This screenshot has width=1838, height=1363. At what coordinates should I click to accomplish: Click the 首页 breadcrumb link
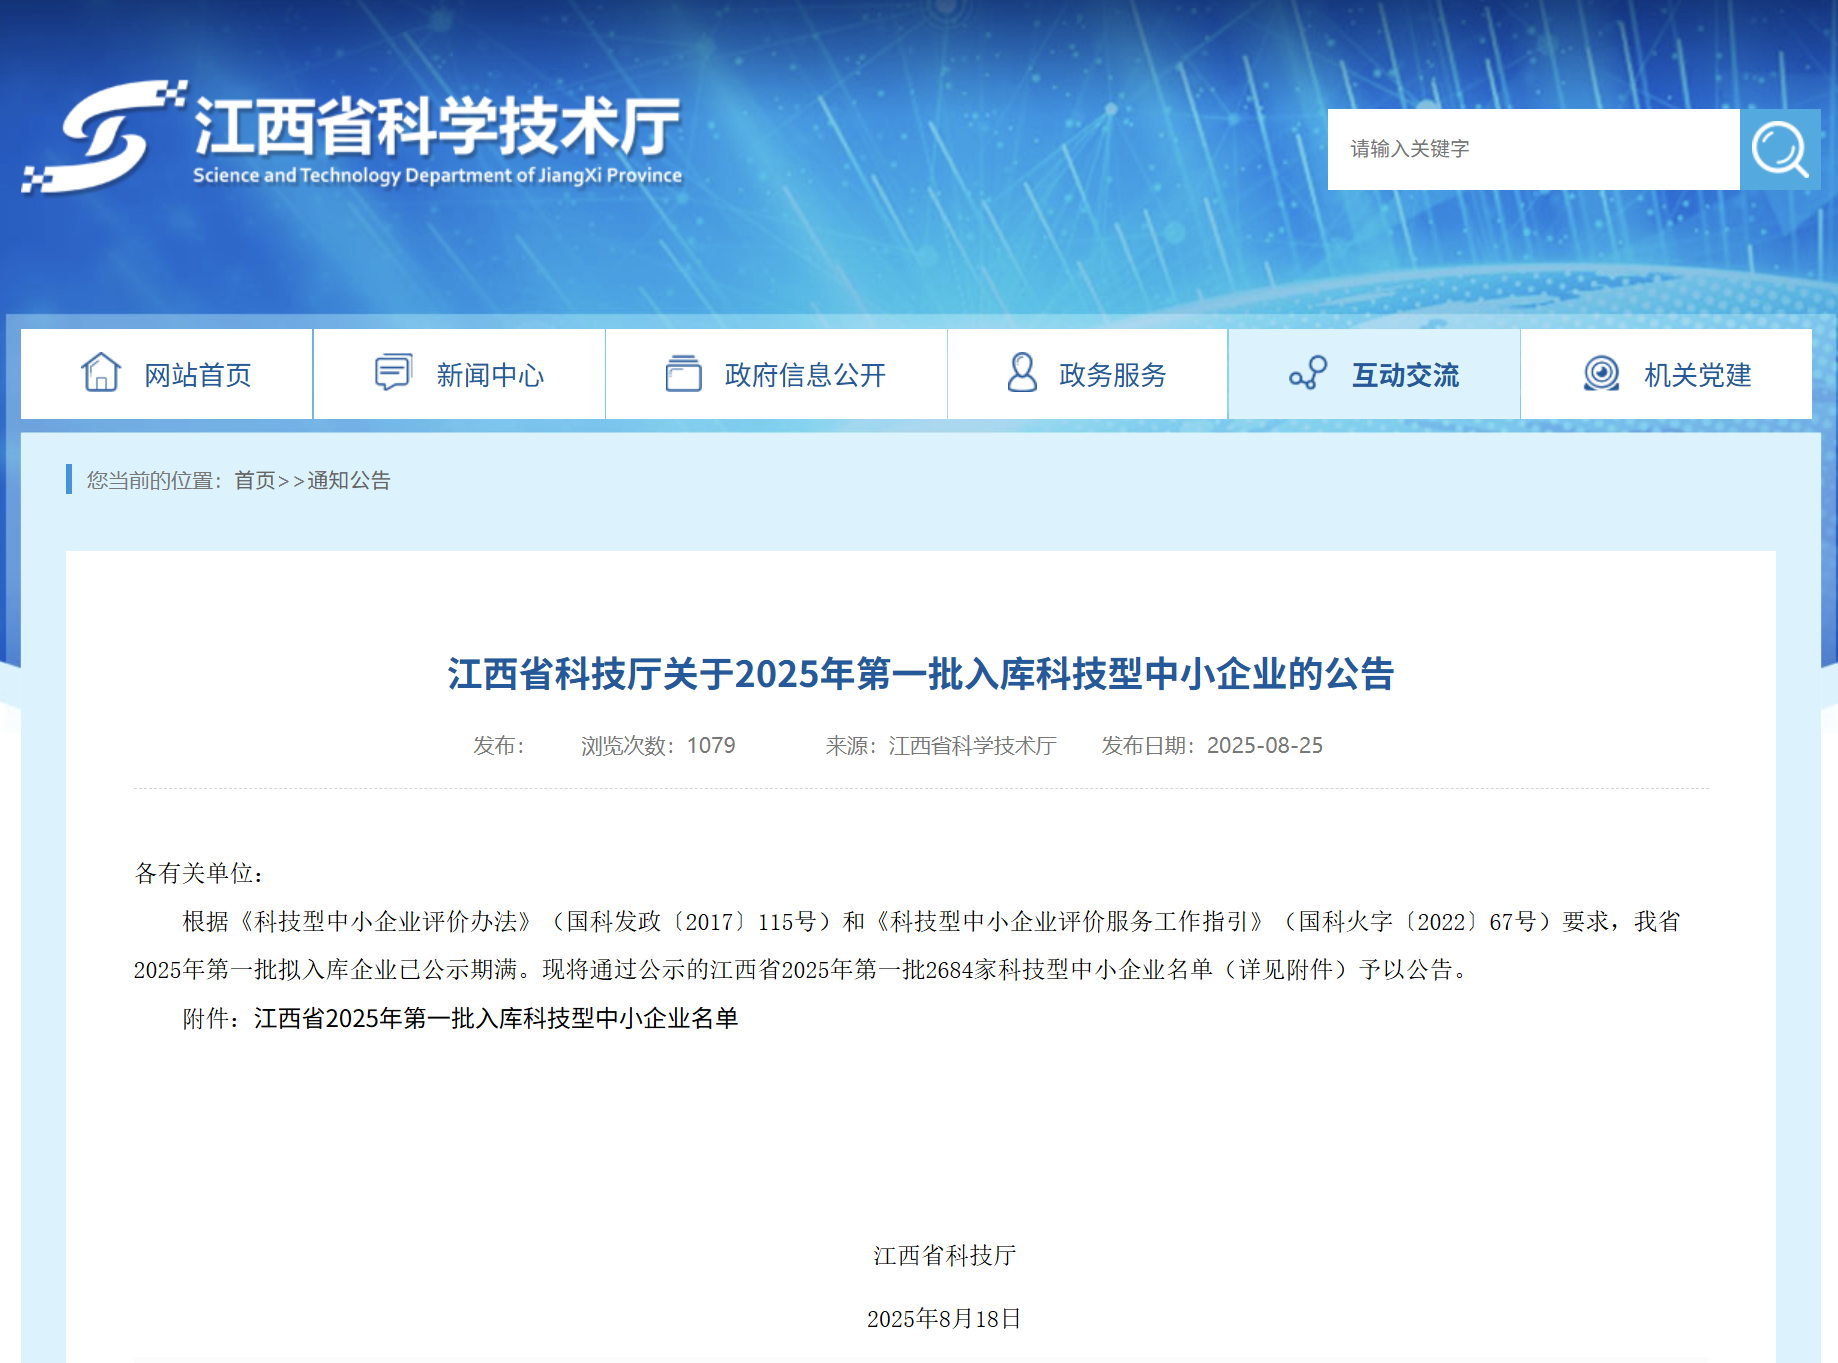253,481
